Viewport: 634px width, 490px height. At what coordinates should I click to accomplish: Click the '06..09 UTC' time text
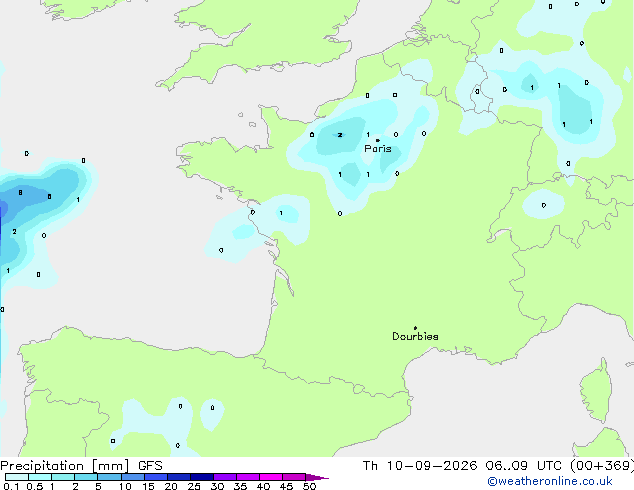(x=524, y=466)
